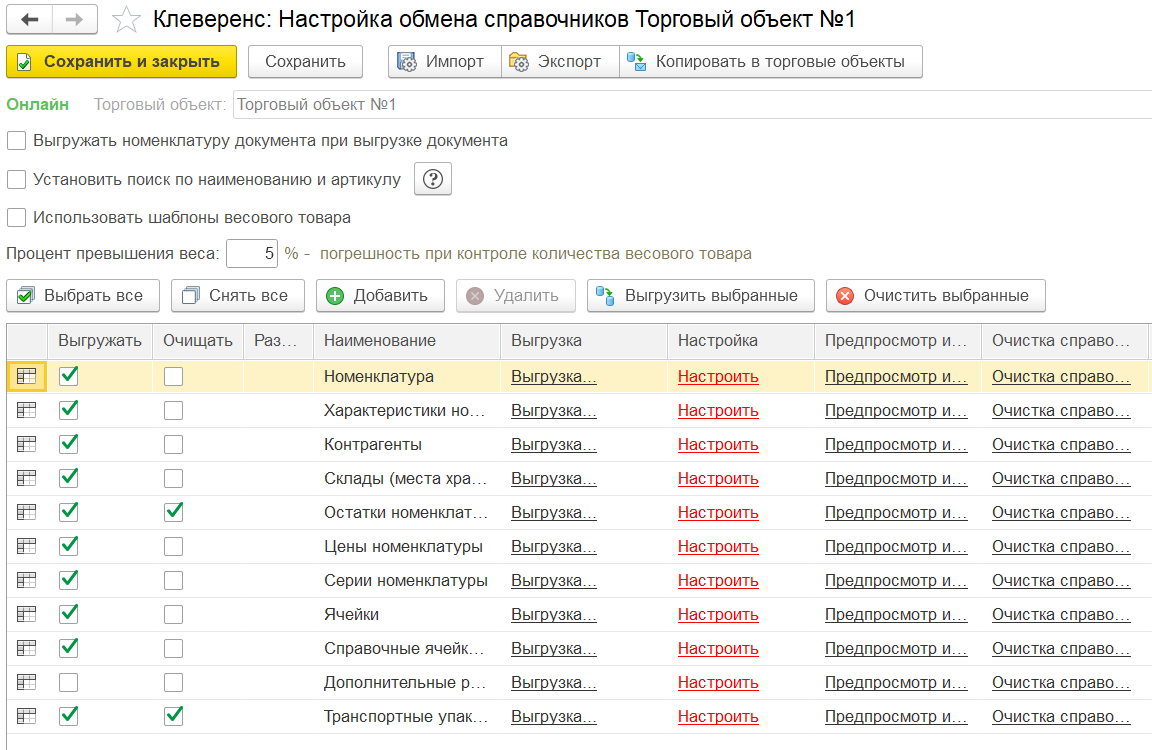Screen dimensions: 1152x750
Task: Click the Торговый объект field
Action: click(692, 105)
